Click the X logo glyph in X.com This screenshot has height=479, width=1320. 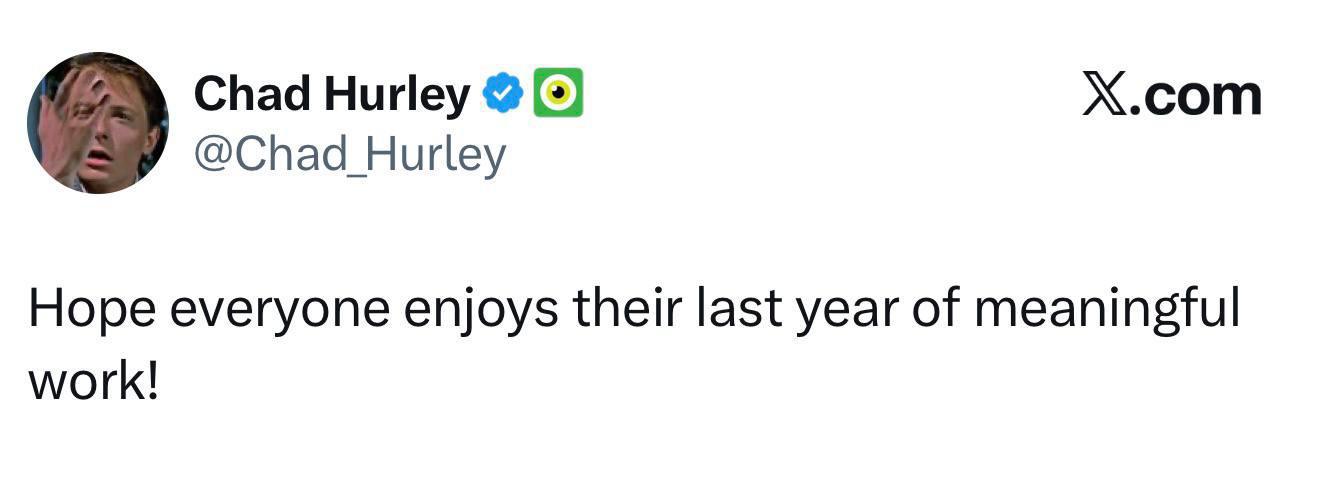(1105, 96)
